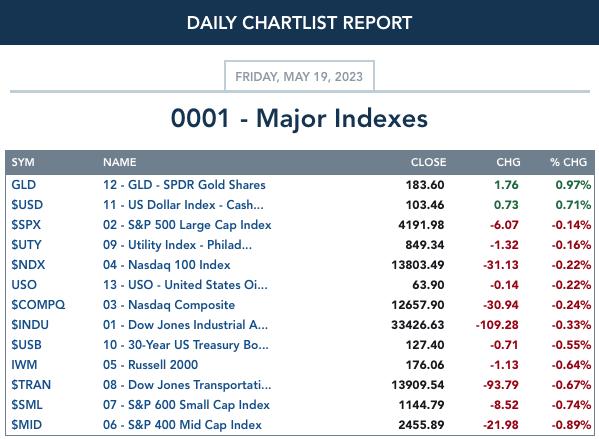Screen dimensions: 599x439
Task: Sort table by % CHG header
Action: tap(568, 162)
